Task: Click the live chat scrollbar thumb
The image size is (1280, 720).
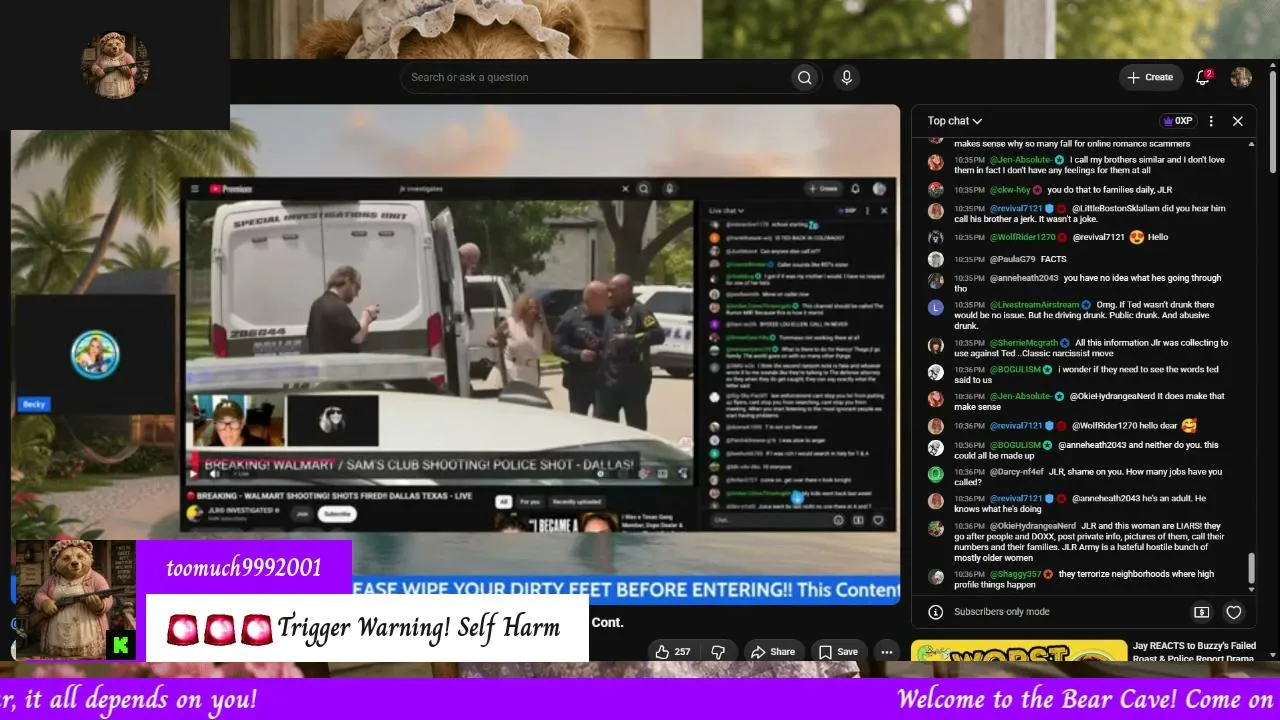Action: click(1250, 569)
